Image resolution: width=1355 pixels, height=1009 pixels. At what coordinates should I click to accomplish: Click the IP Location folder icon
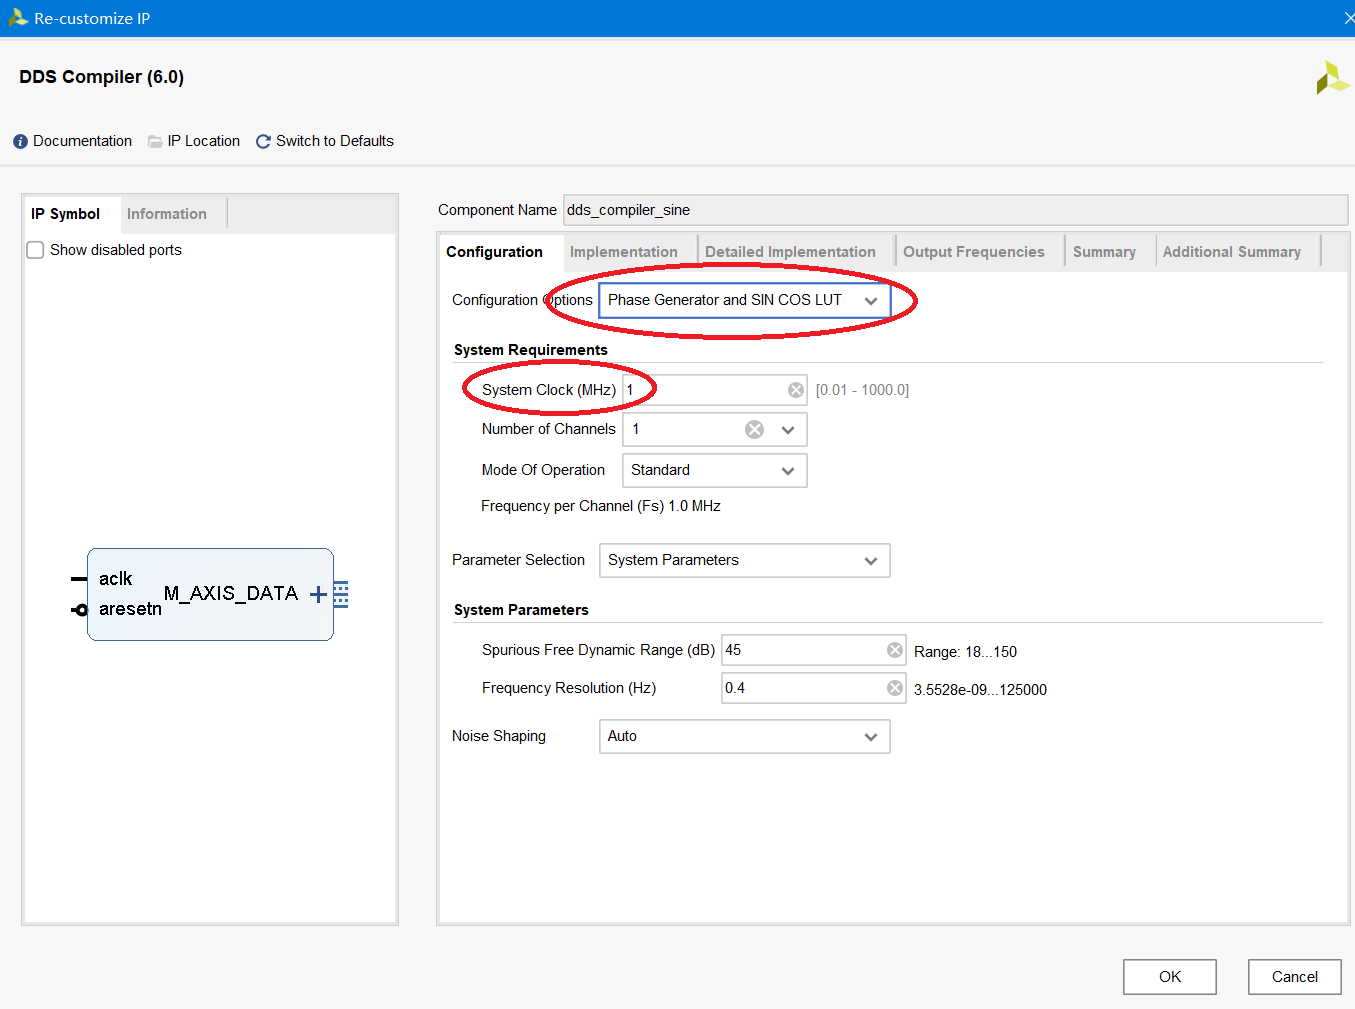click(x=155, y=142)
